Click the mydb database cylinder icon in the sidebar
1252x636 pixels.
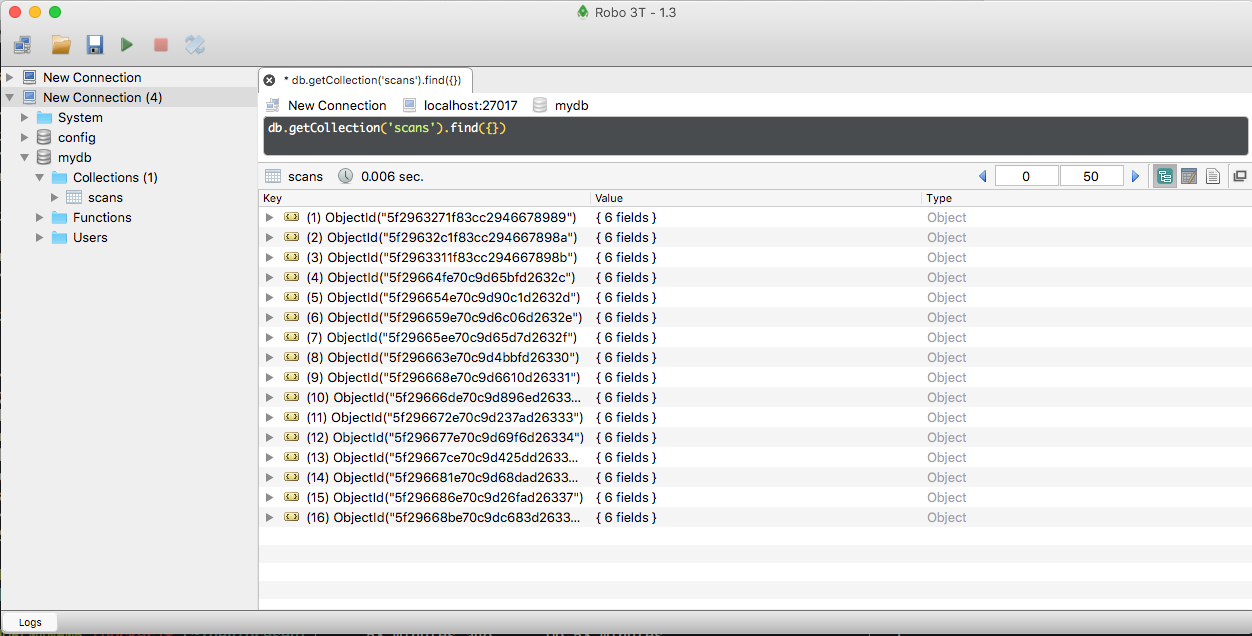point(44,157)
